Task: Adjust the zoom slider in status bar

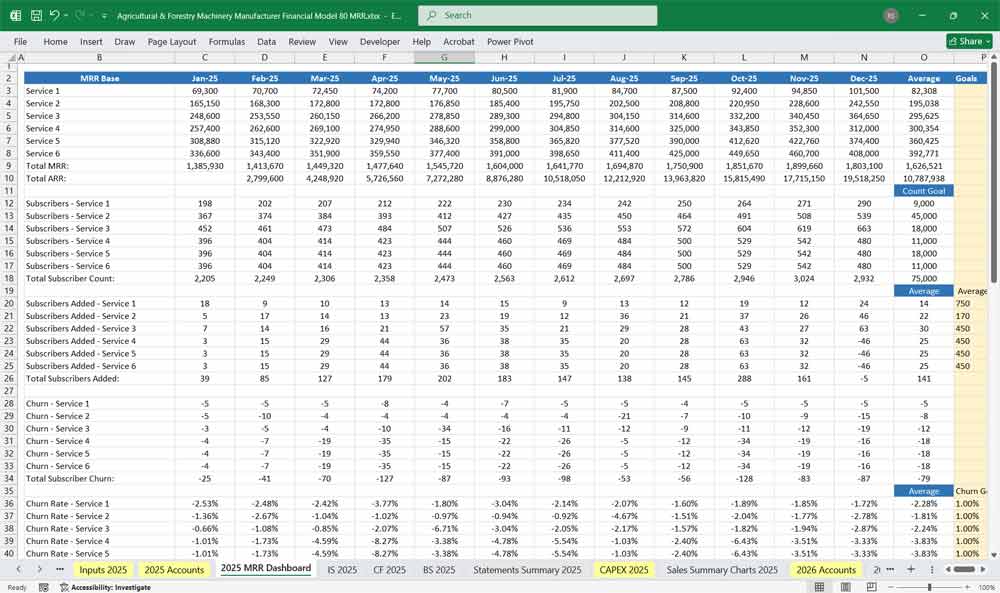Action: [930, 587]
